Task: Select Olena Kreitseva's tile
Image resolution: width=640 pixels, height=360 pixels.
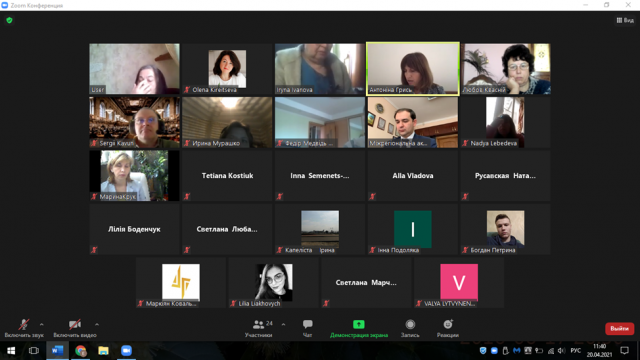Action: pyautogui.click(x=227, y=69)
